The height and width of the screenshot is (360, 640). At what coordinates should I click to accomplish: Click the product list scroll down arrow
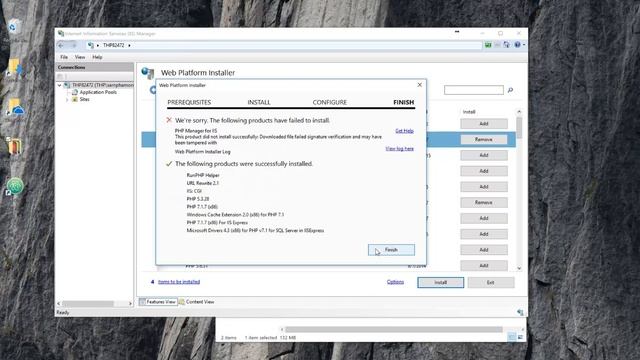tap(519, 268)
